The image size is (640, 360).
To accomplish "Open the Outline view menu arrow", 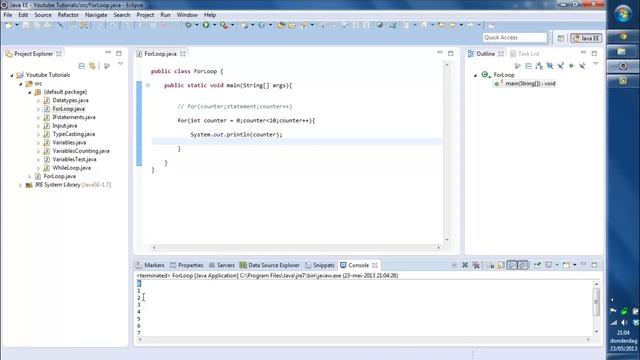I will coord(595,64).
